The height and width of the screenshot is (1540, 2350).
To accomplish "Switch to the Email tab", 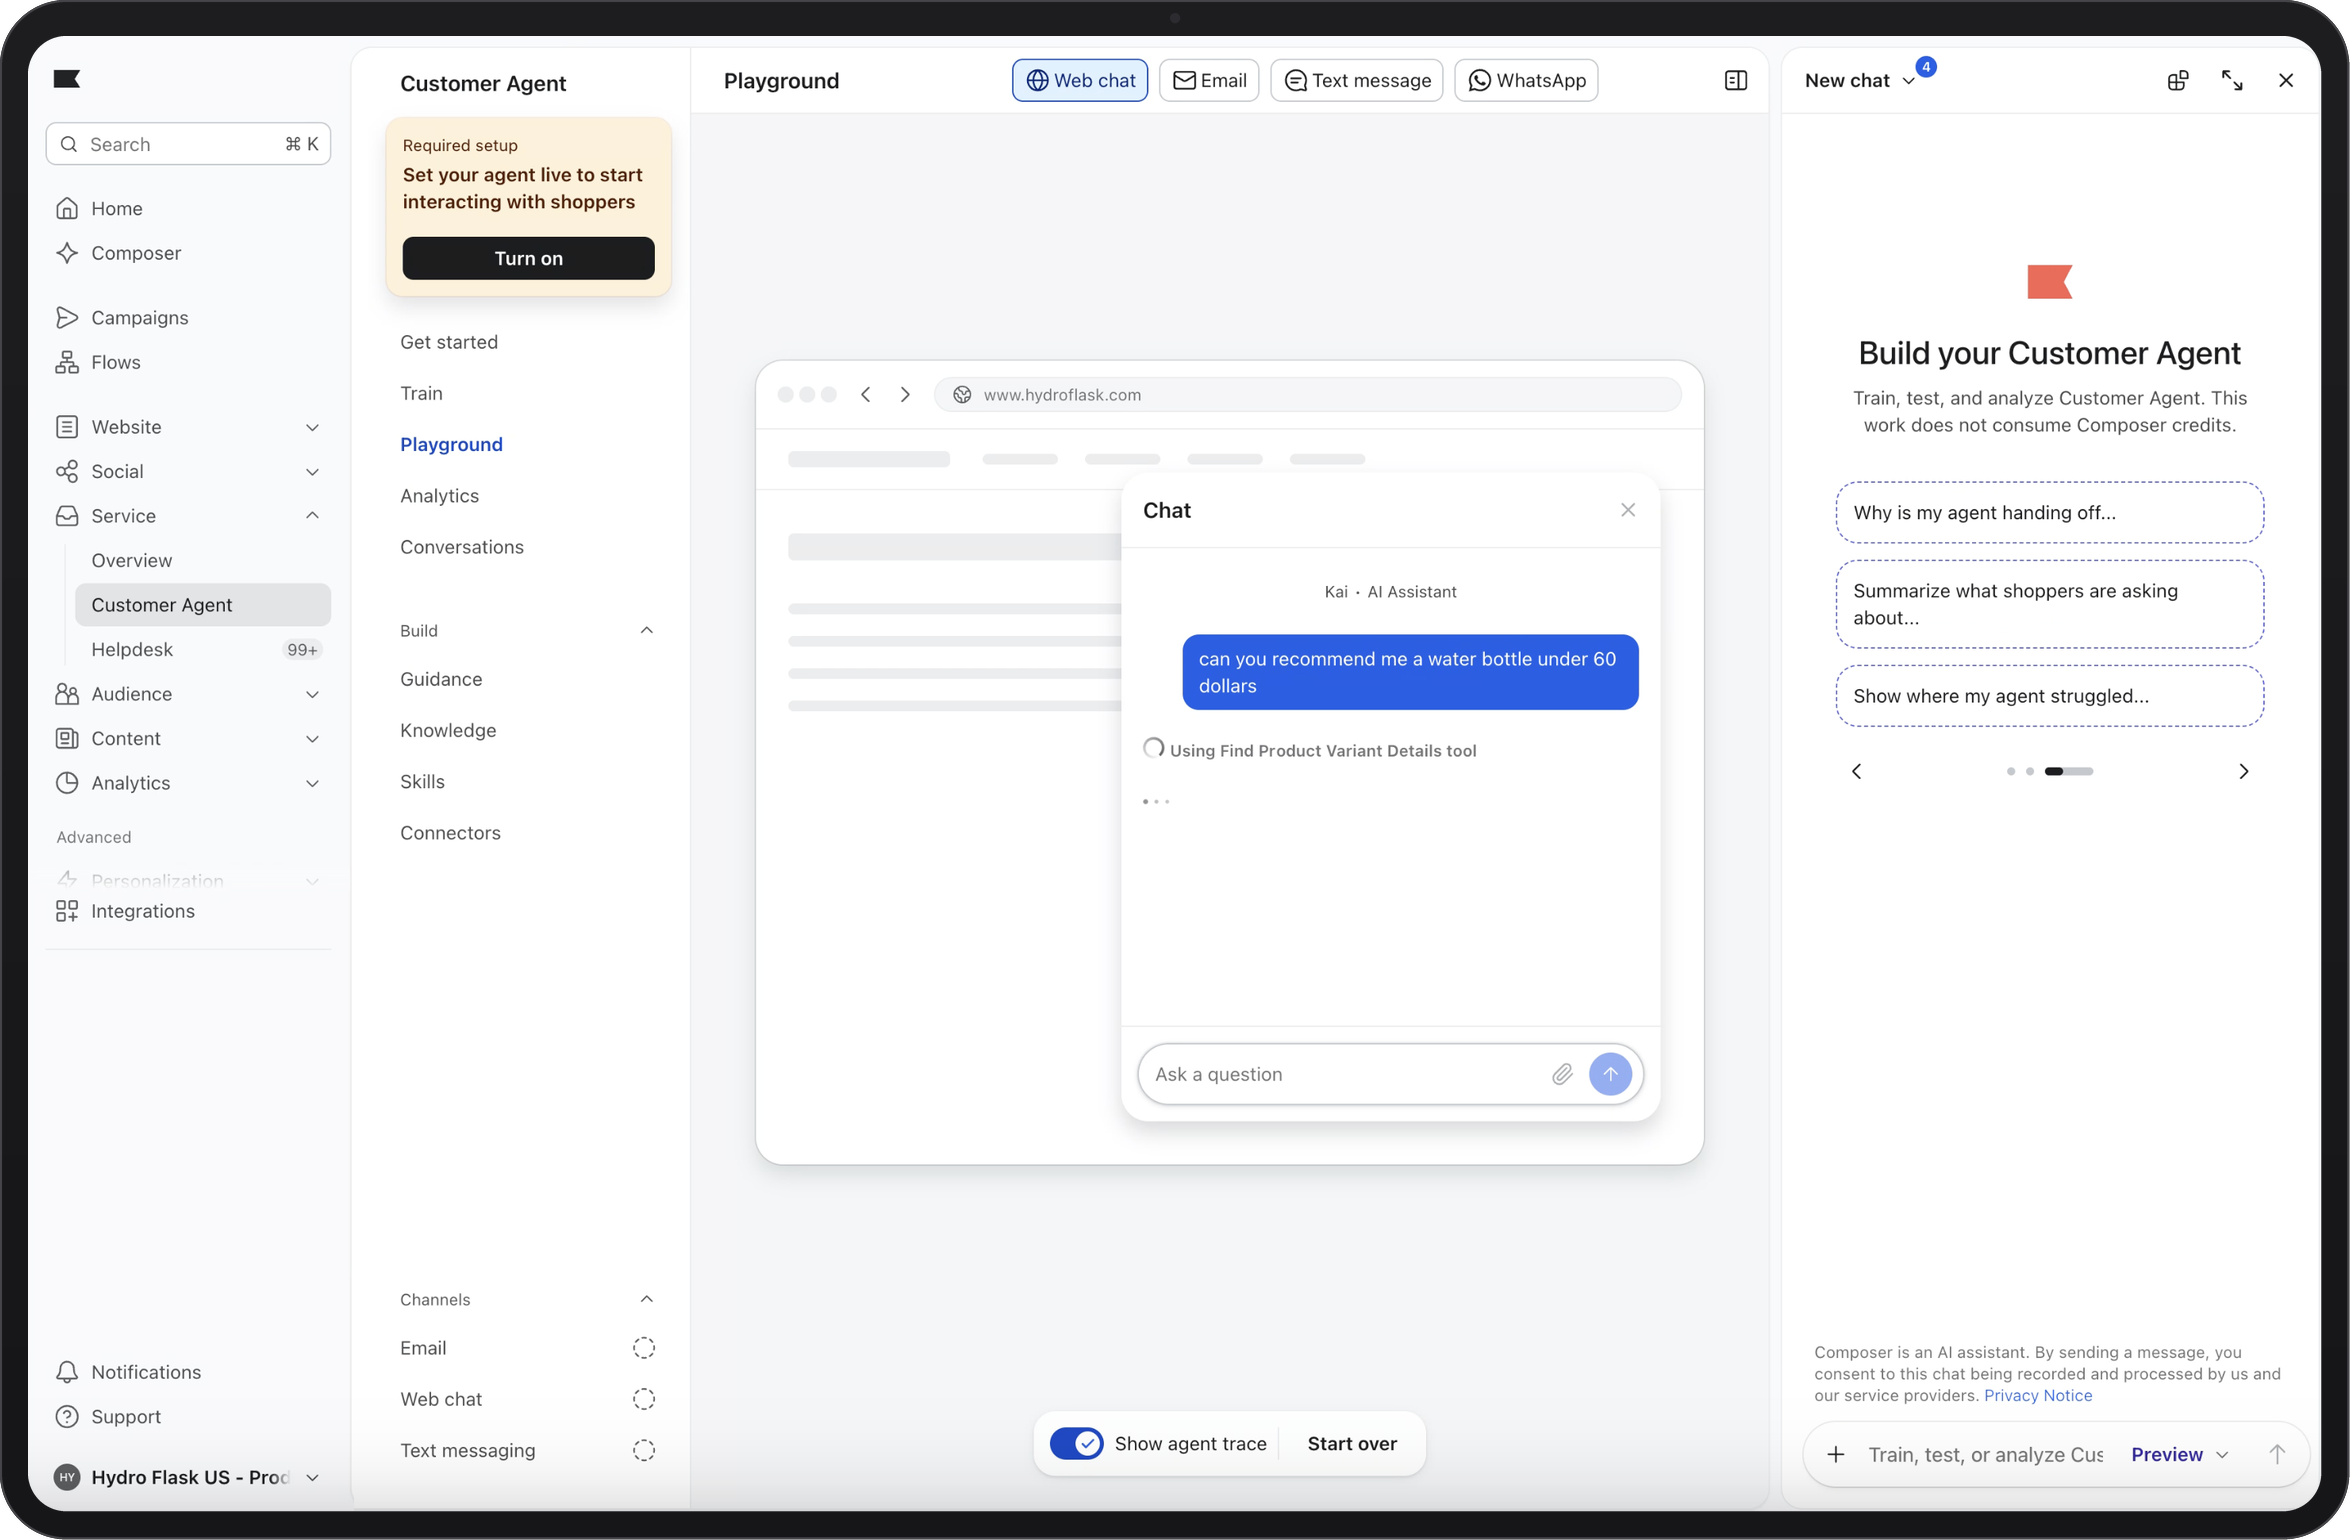I will click(x=1208, y=81).
